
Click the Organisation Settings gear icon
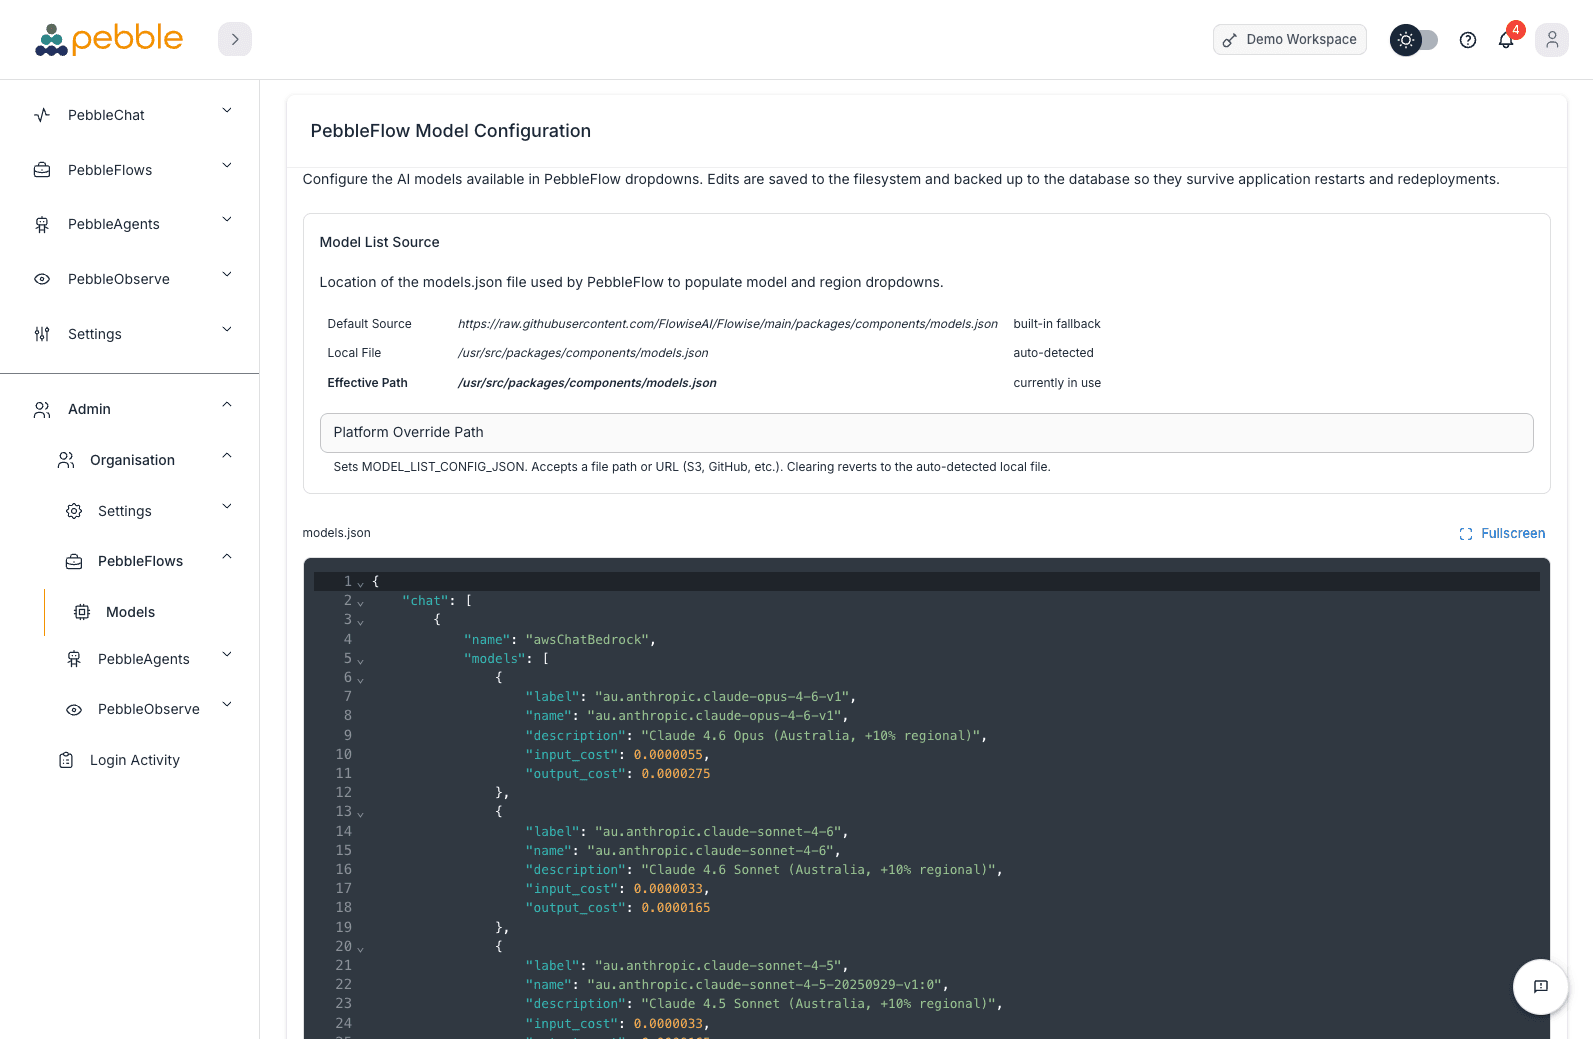click(x=74, y=511)
